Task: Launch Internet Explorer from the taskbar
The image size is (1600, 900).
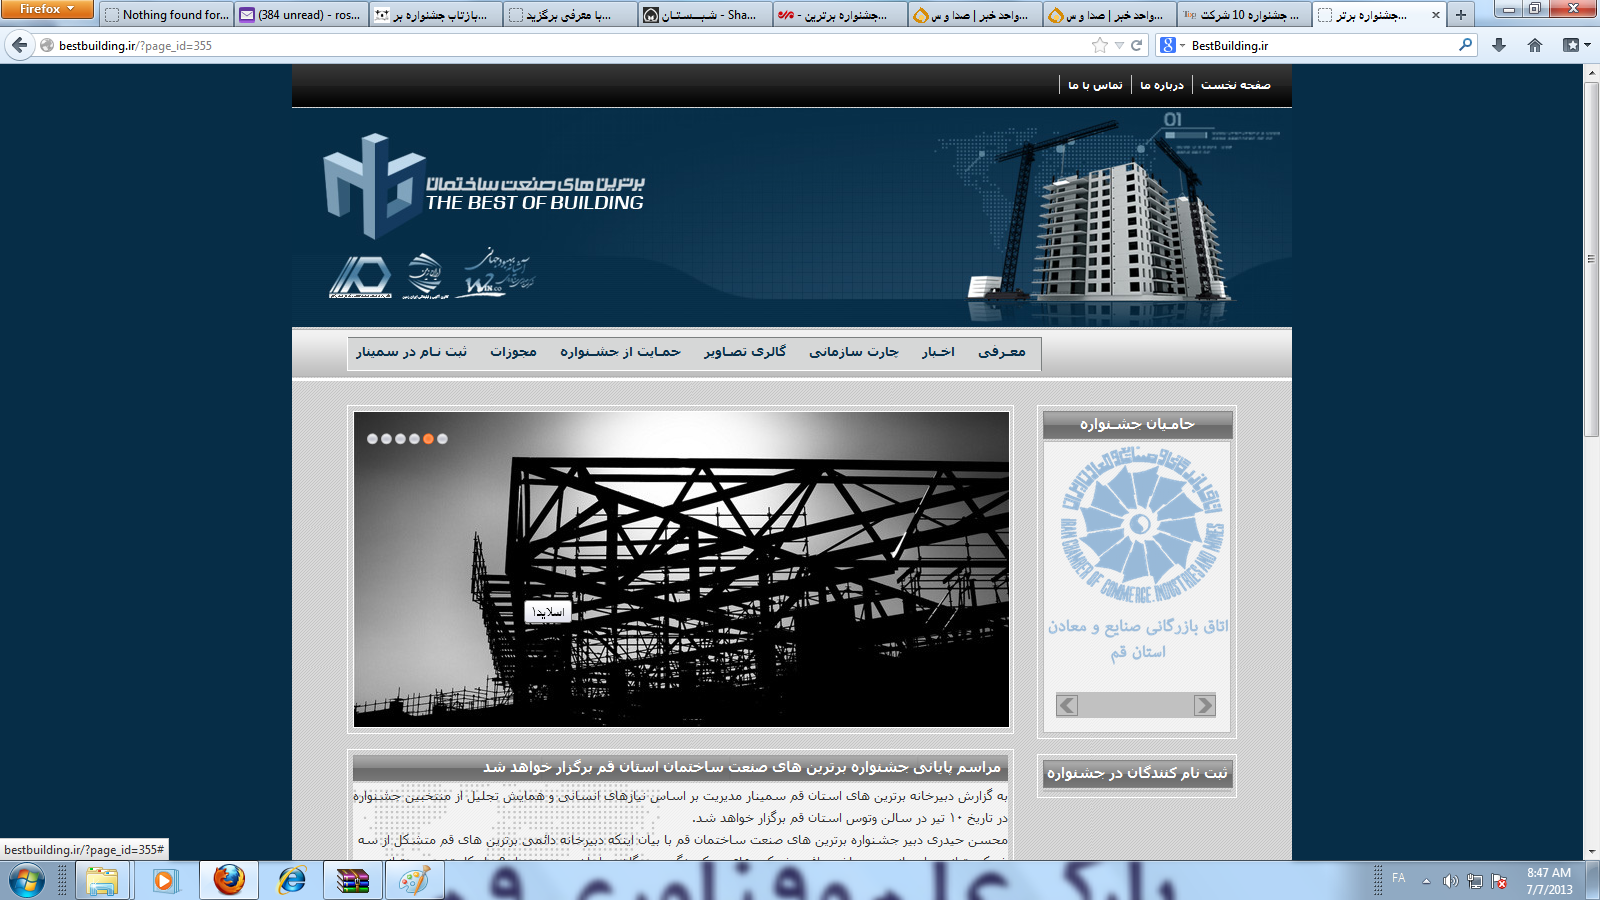Action: [292, 881]
